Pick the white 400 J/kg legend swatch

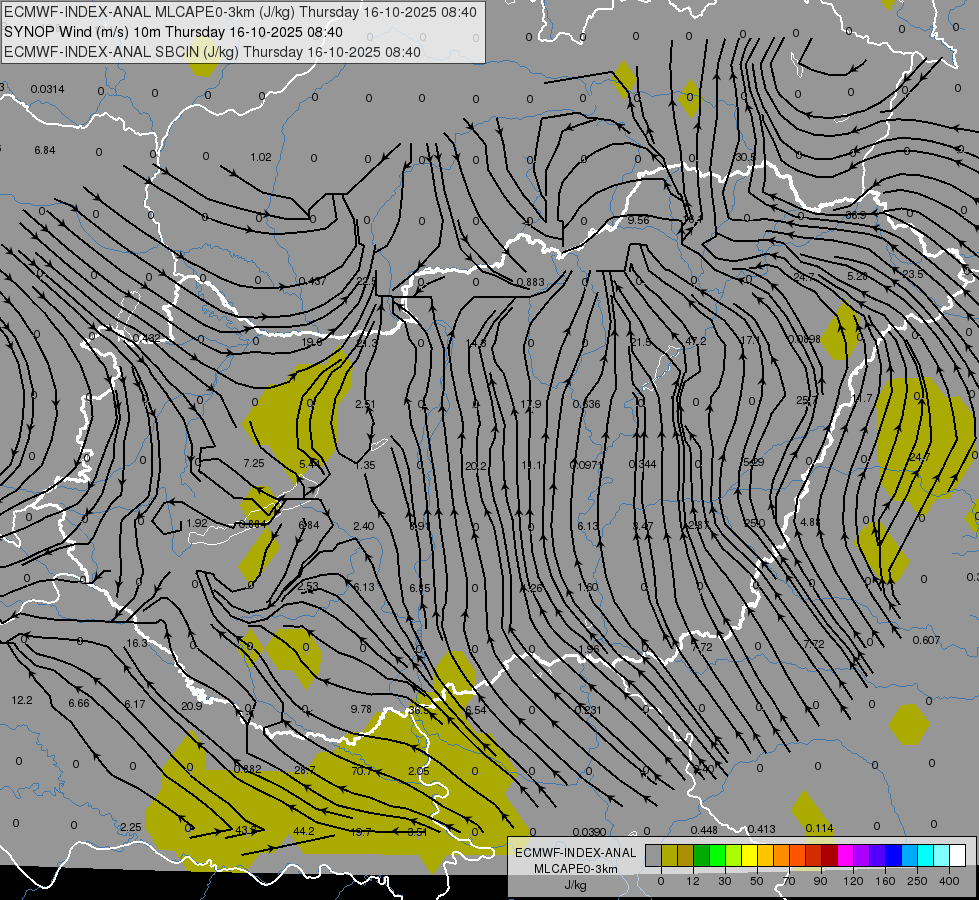click(957, 855)
